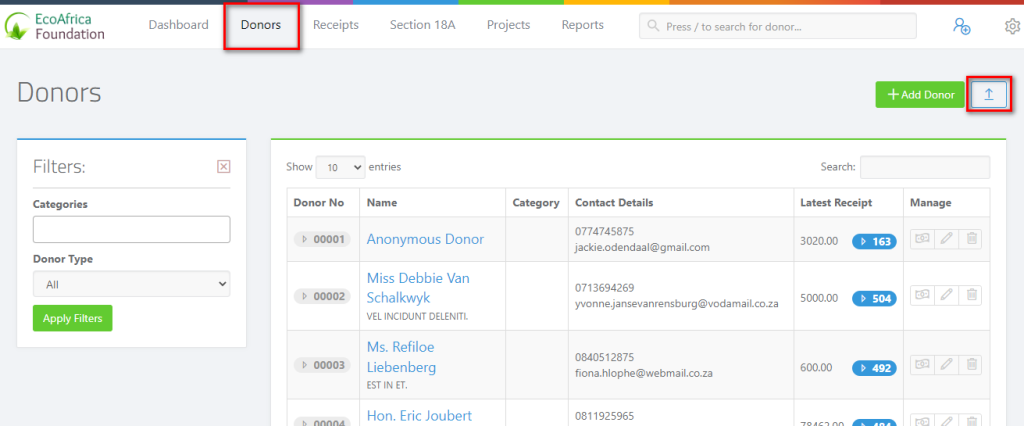Click the Manage column header

pyautogui.click(x=946, y=203)
